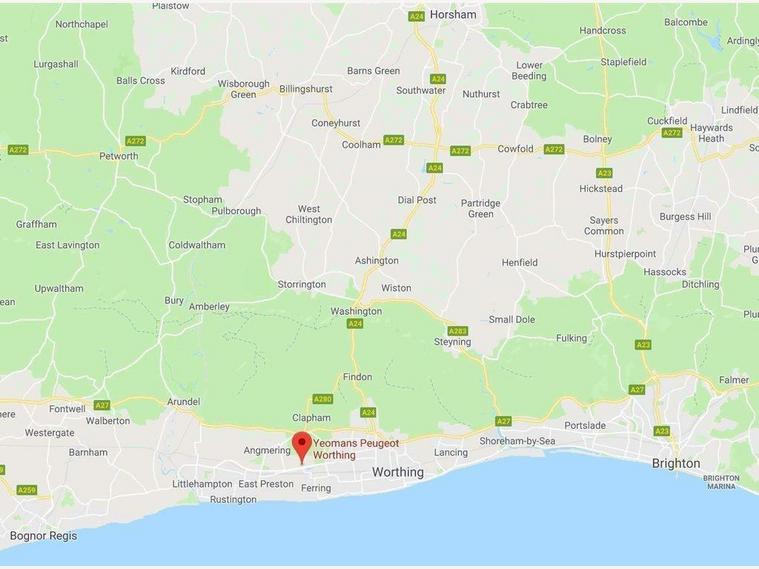Click the A27 road shield near Fontwell
The image size is (759, 569).
click(102, 405)
